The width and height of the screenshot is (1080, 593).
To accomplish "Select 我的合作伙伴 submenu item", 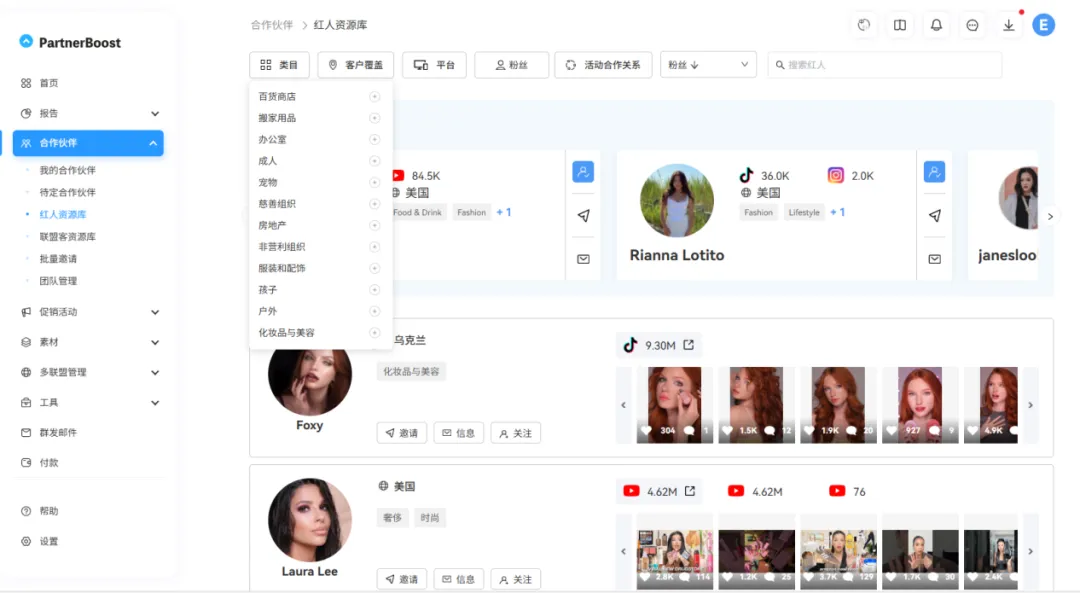I will [x=68, y=170].
